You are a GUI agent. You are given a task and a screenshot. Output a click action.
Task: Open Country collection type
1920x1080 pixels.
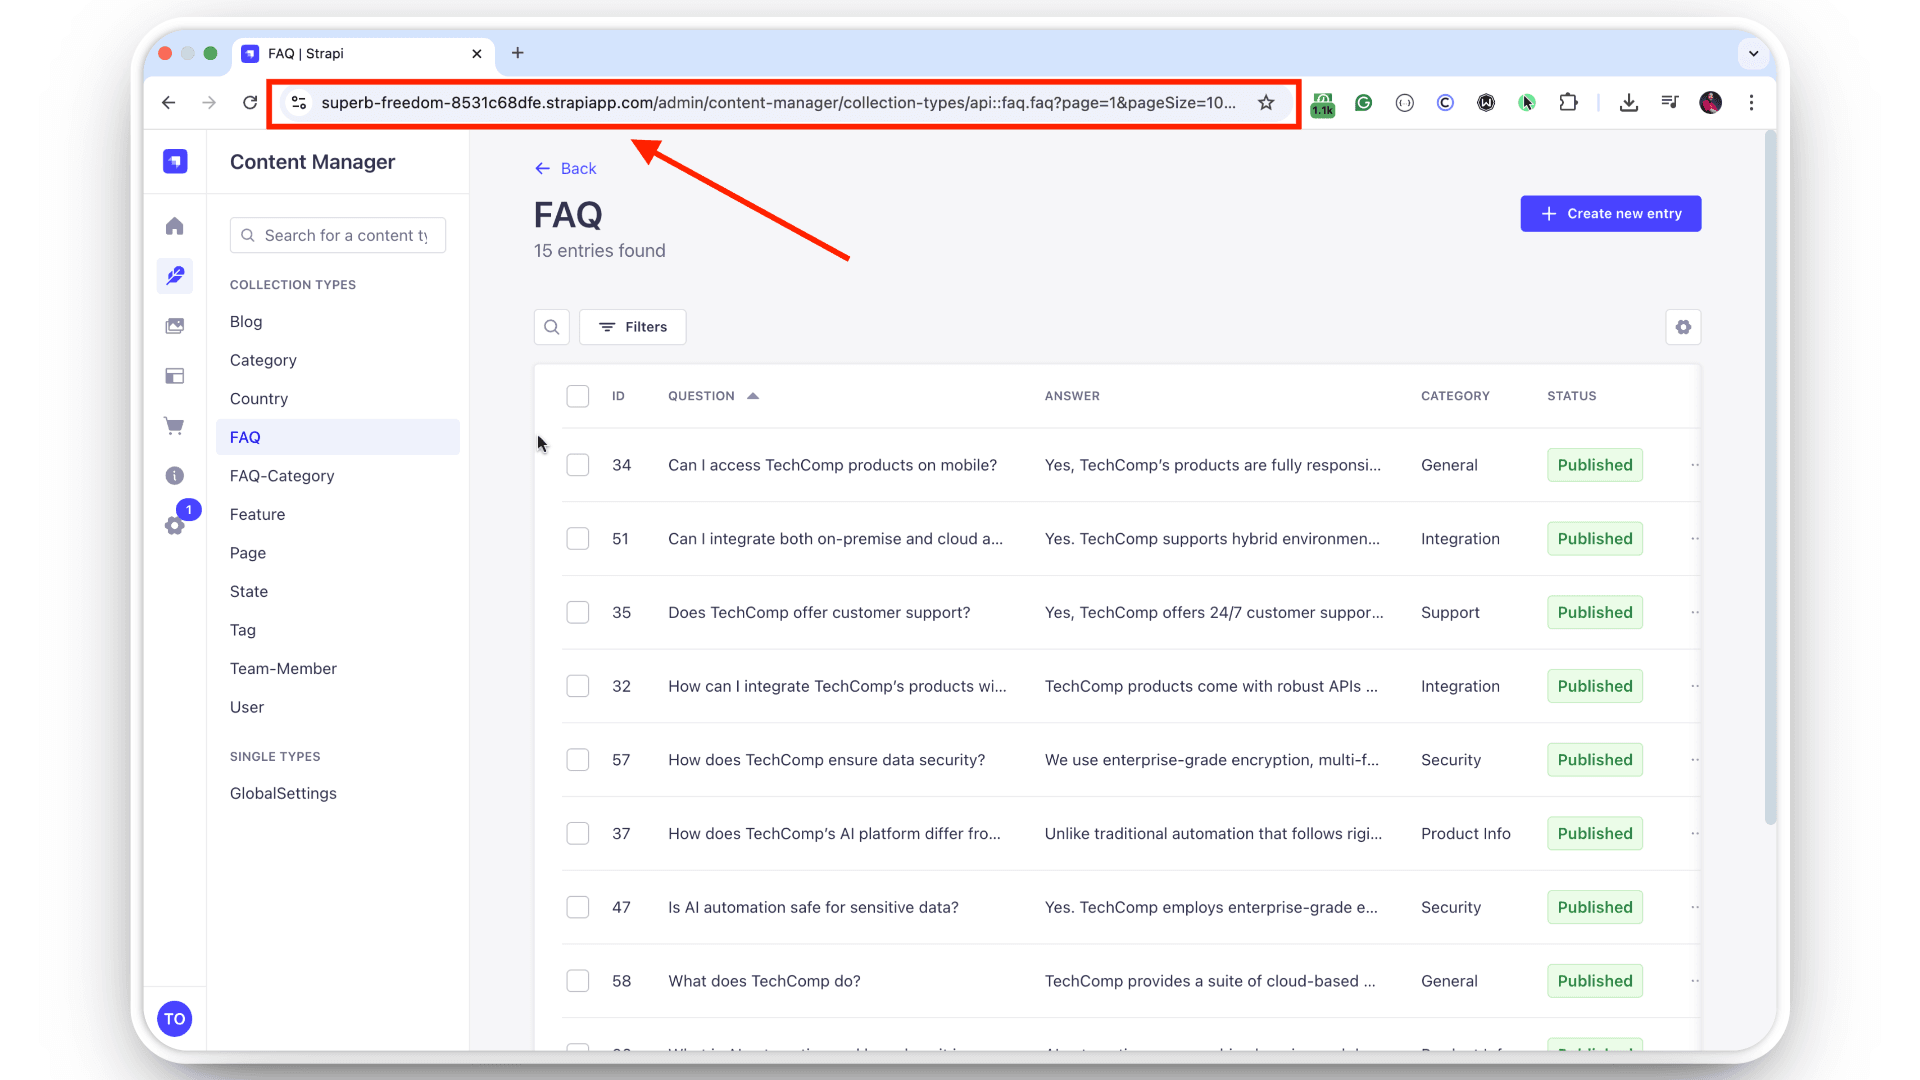259,399
